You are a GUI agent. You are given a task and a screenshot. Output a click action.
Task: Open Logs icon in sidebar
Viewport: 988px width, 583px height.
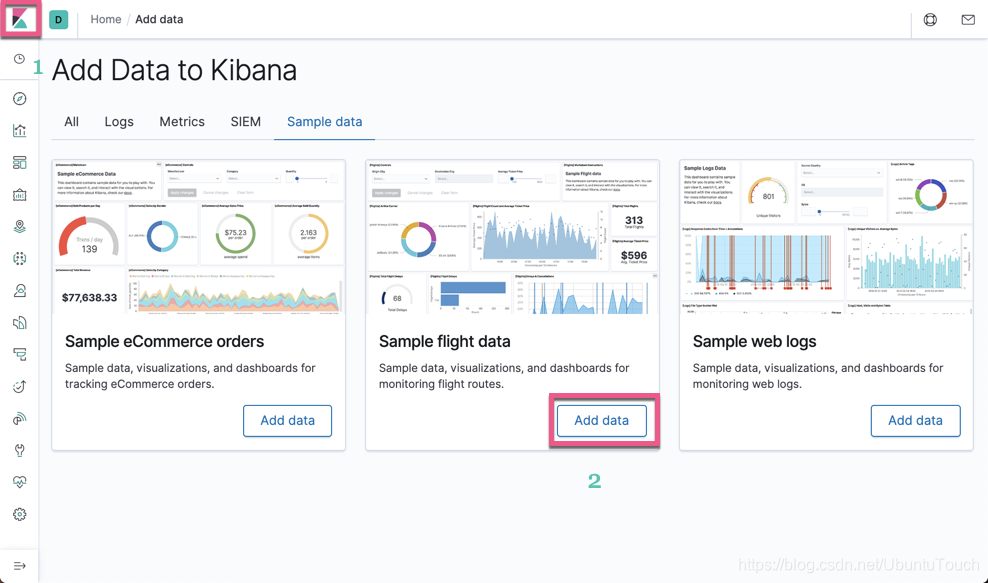20,323
